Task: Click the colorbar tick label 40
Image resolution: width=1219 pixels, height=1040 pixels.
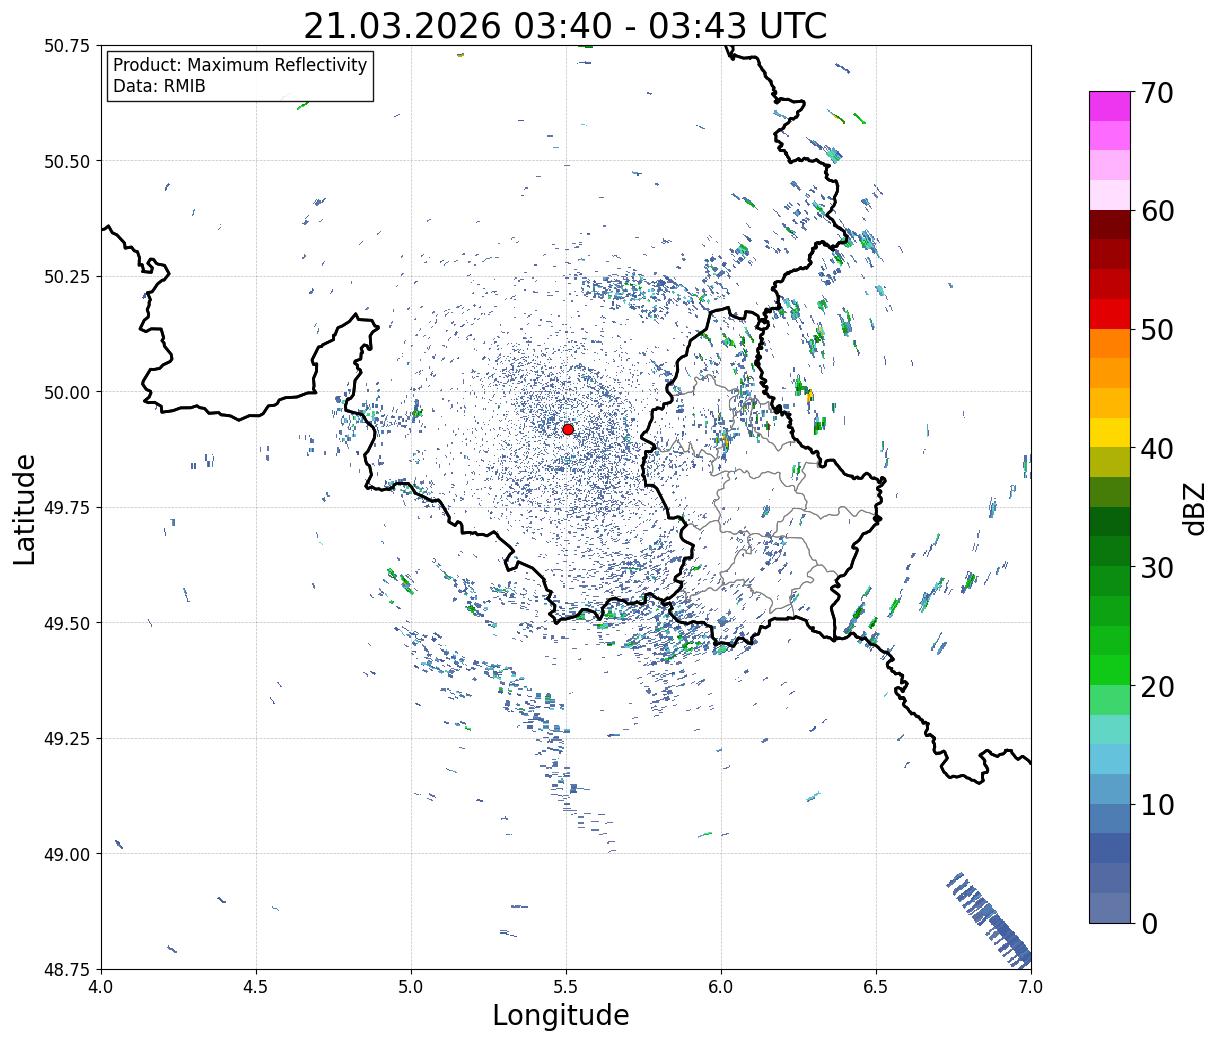Action: [x=1158, y=448]
